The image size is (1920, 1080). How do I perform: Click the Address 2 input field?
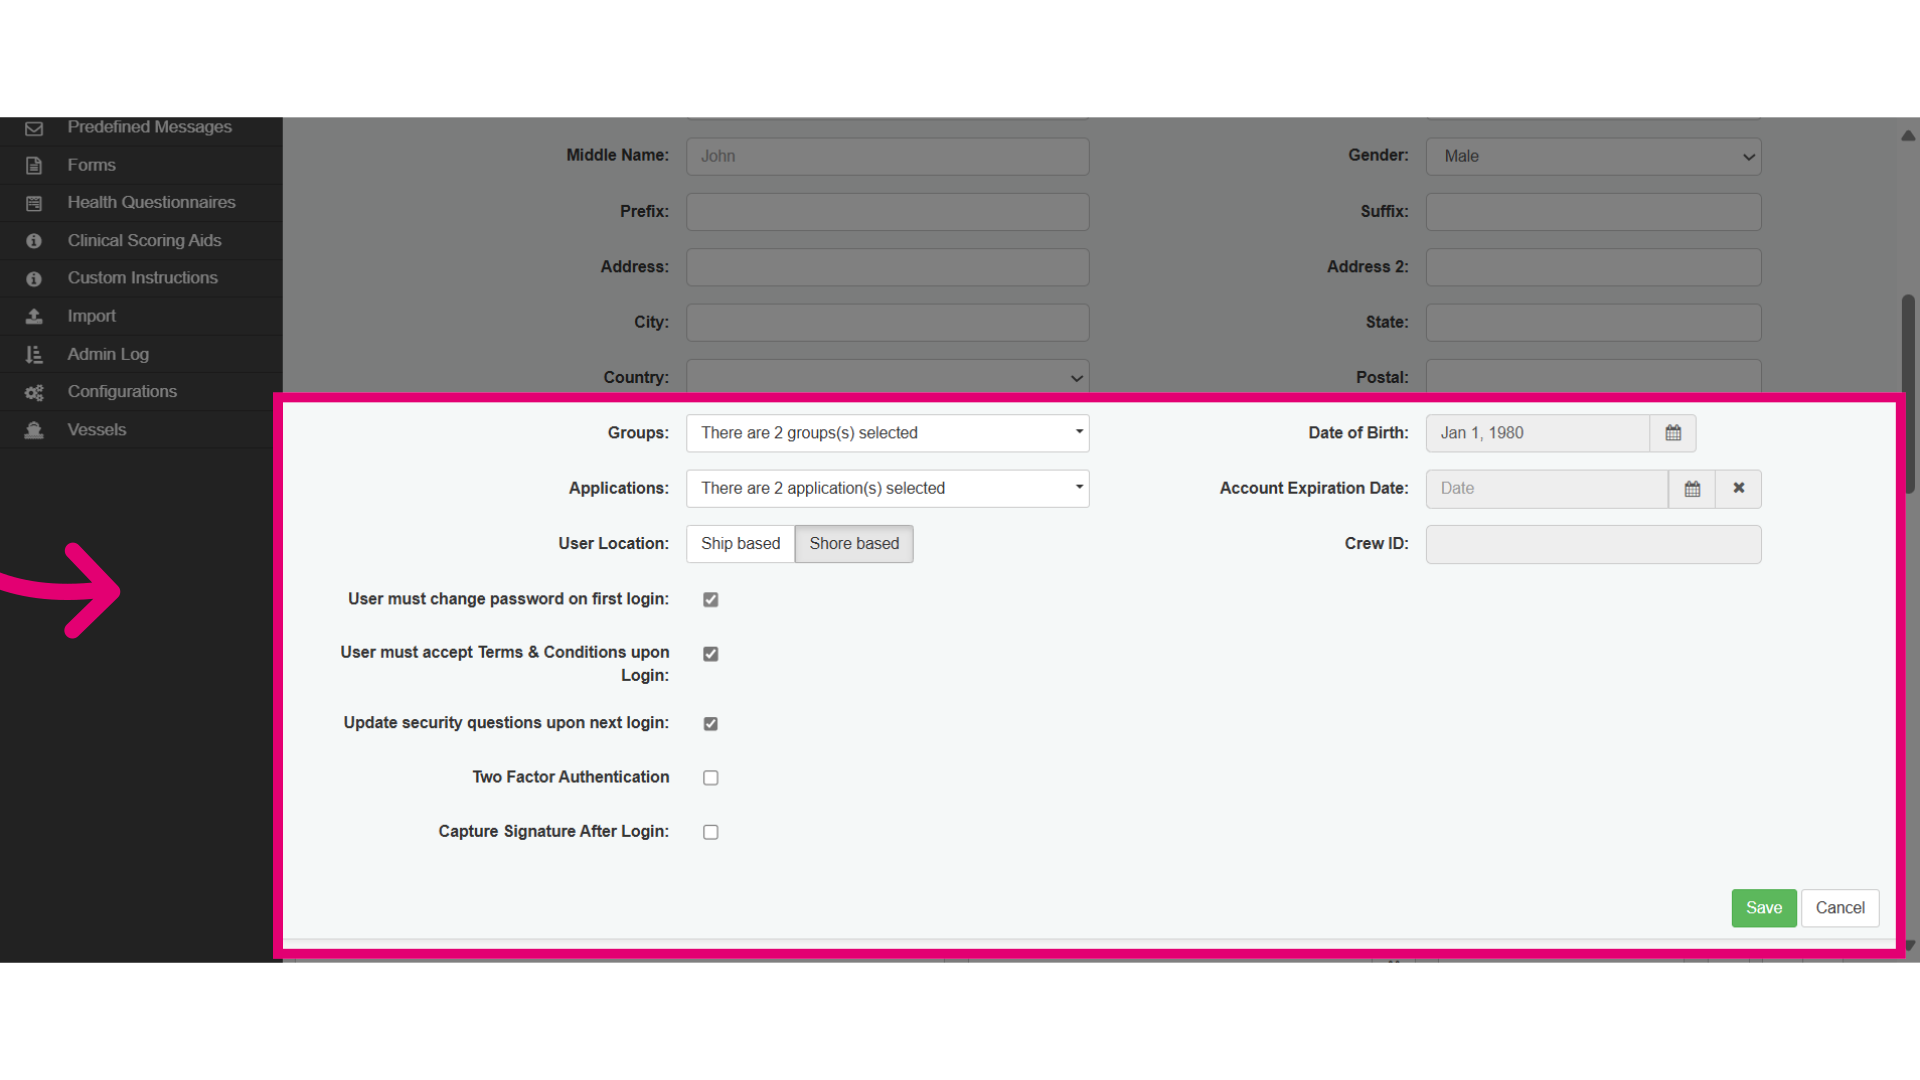point(1593,267)
